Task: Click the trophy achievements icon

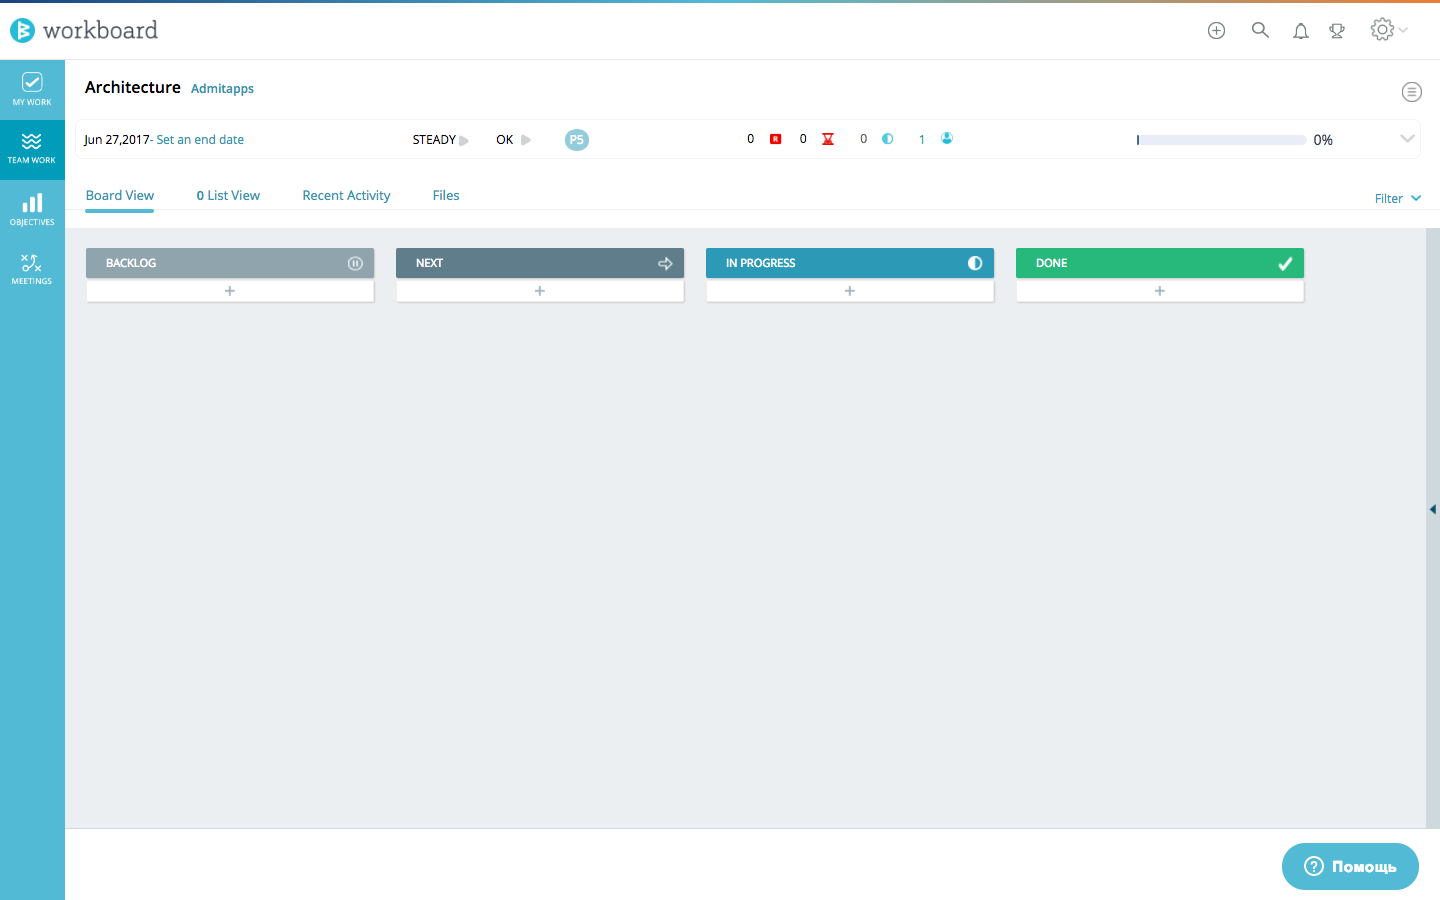Action: click(x=1337, y=30)
